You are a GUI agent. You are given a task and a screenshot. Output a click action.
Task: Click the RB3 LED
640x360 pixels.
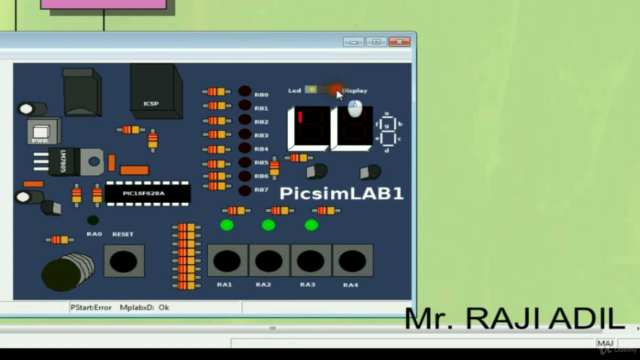(x=244, y=134)
